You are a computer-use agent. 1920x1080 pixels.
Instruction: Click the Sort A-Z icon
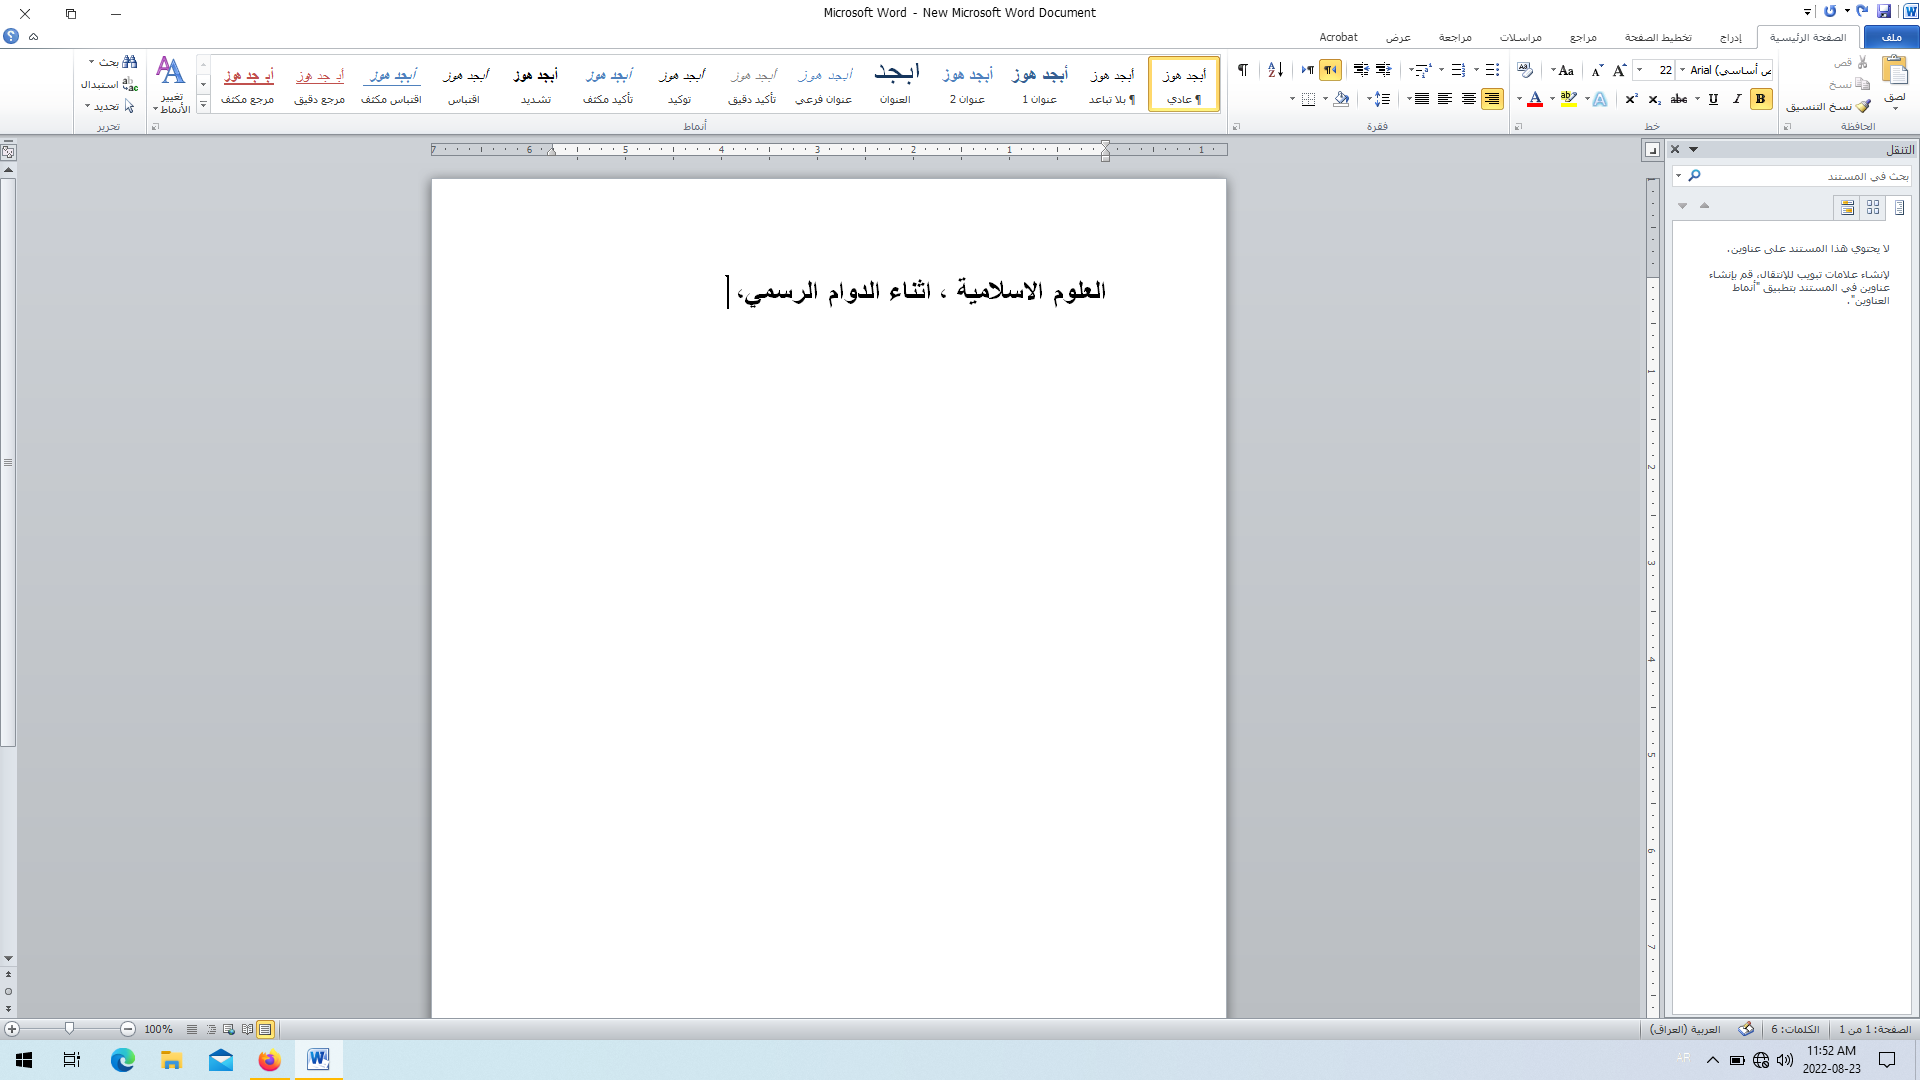(x=1275, y=70)
